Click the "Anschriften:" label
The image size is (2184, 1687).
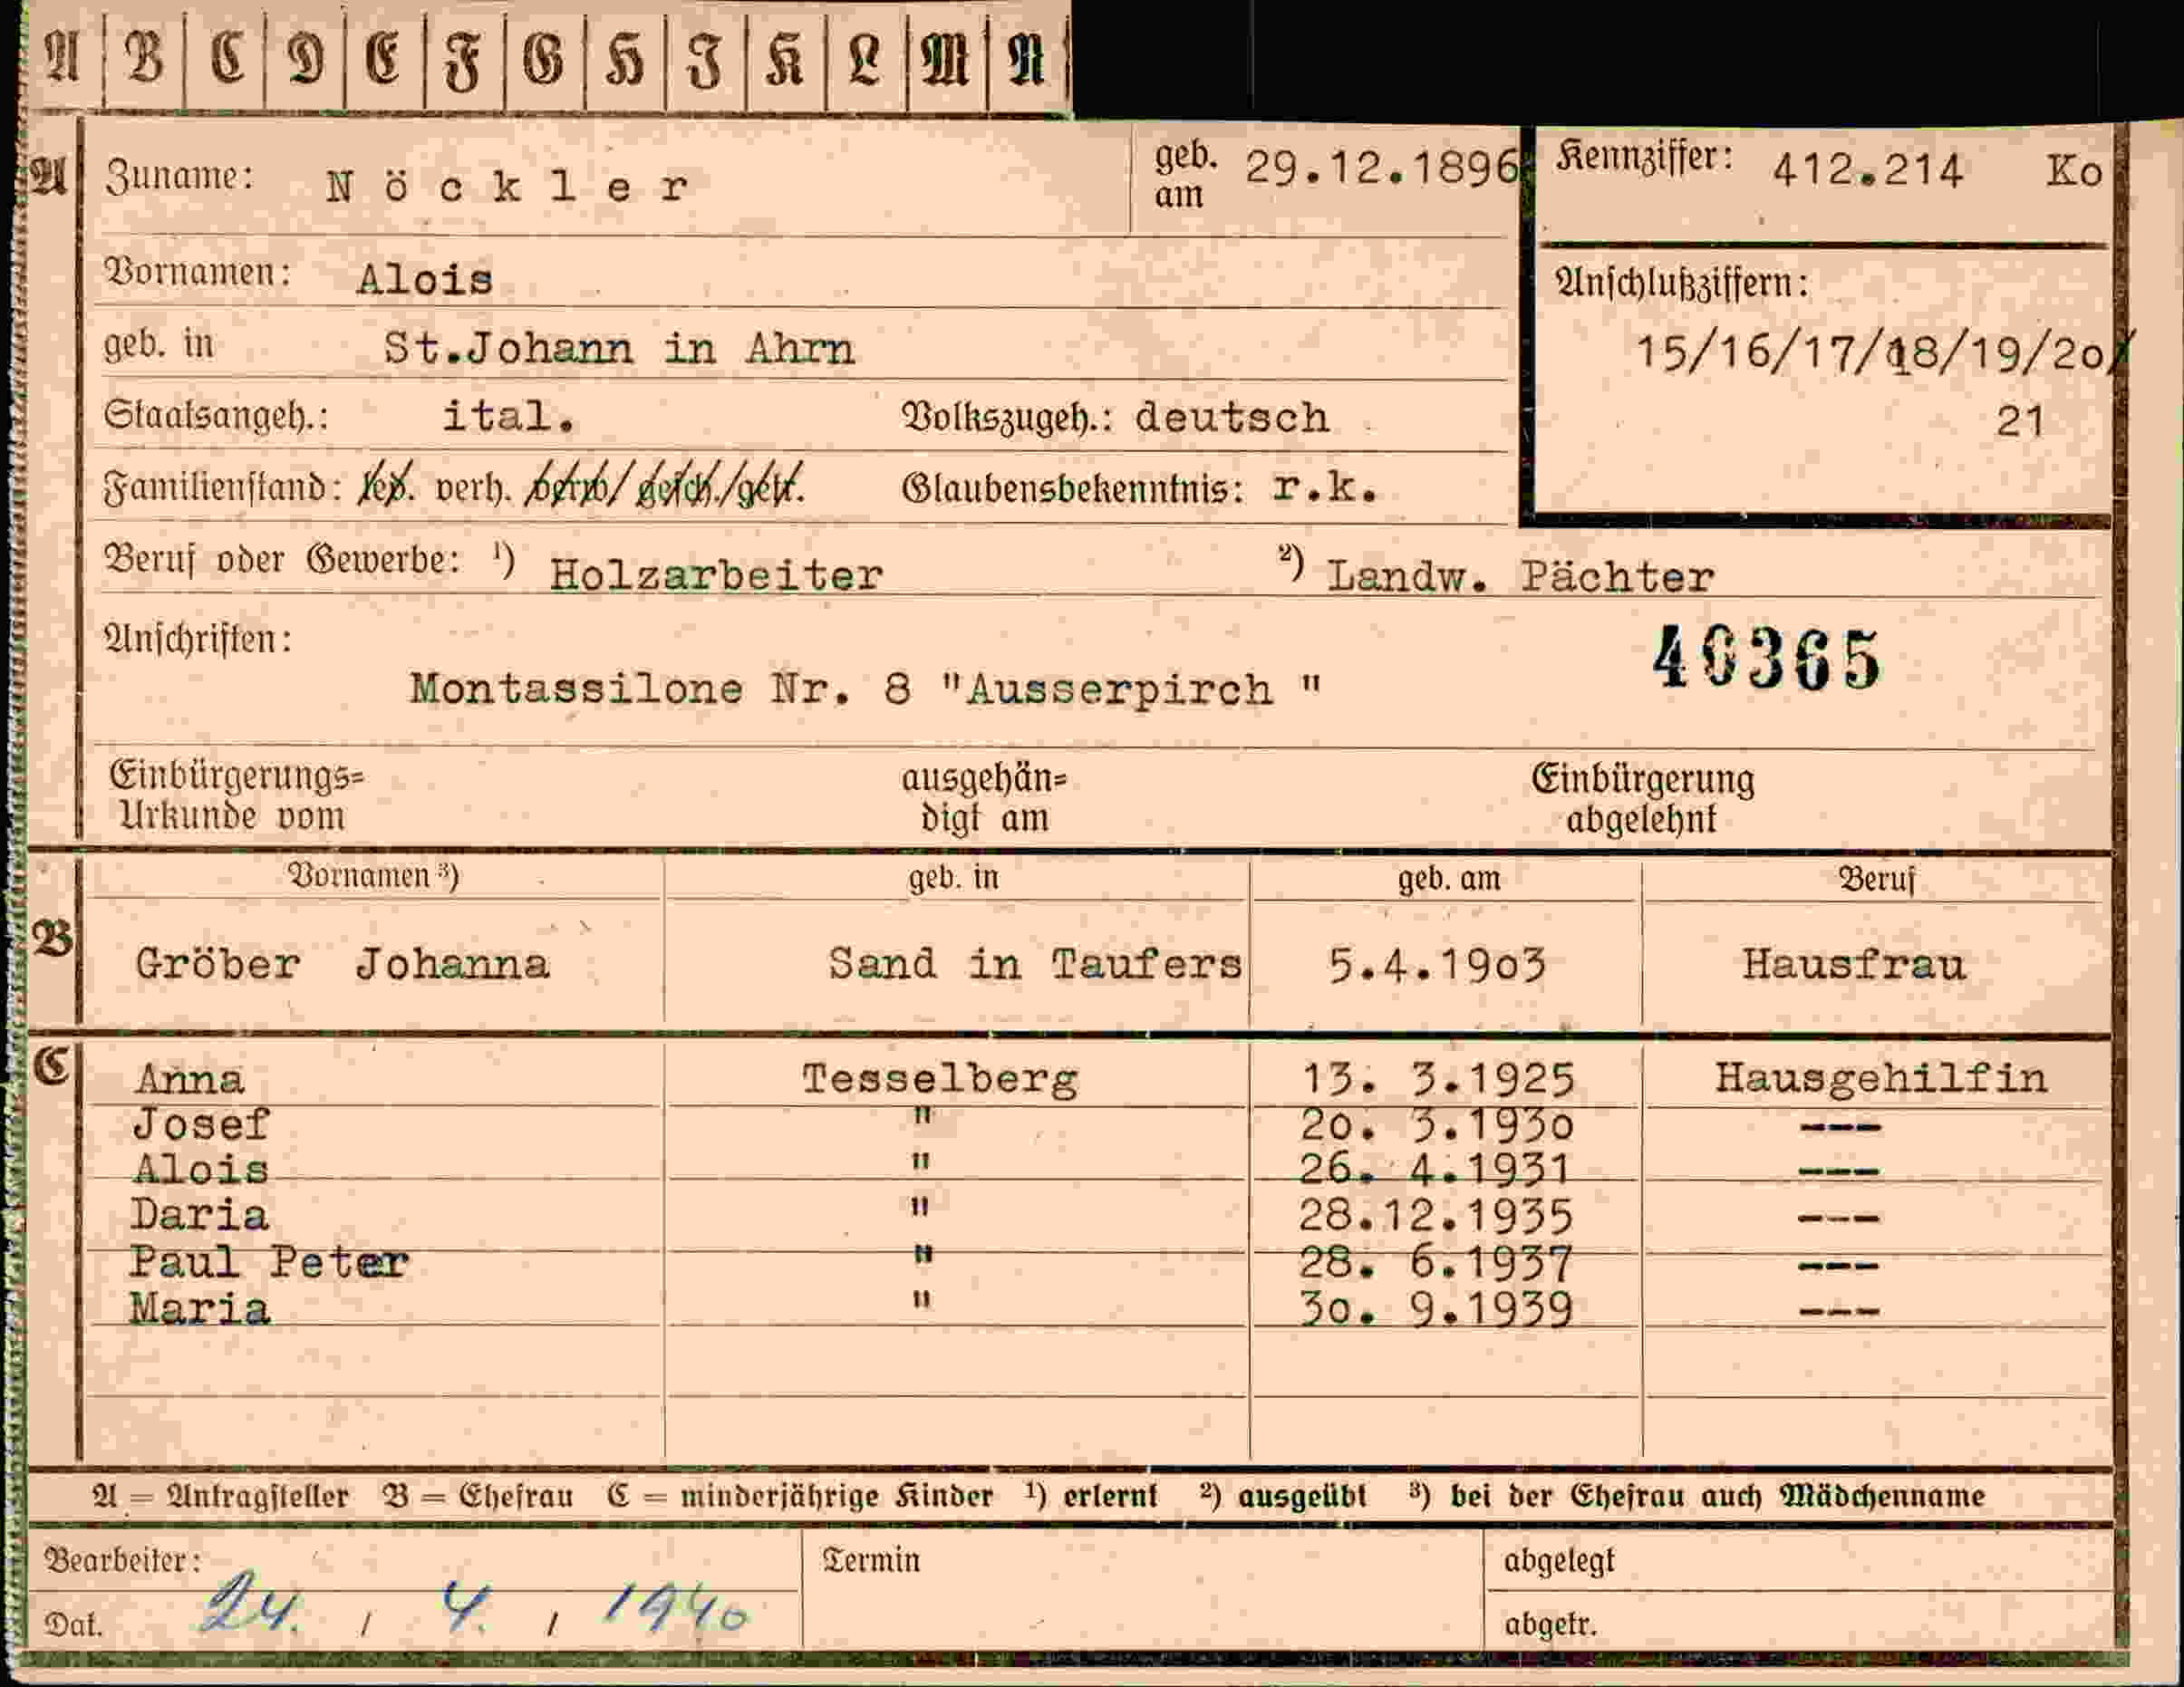point(198,638)
